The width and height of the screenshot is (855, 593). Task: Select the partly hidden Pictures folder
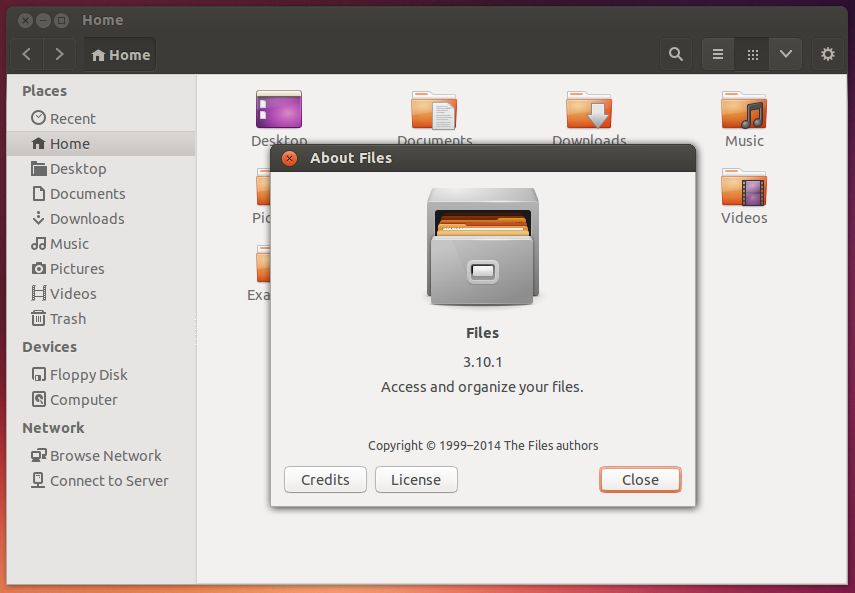pos(263,187)
